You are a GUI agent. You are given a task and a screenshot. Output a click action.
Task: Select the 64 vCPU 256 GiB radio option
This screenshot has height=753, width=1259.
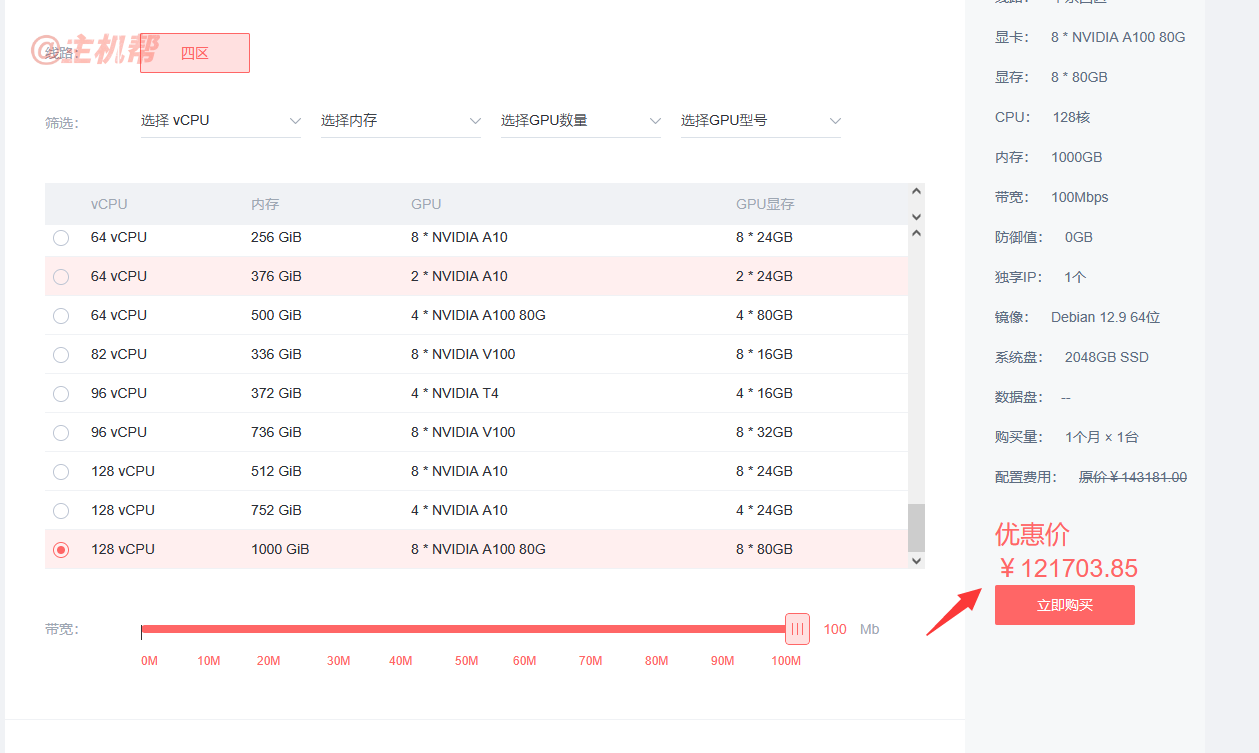(61, 238)
